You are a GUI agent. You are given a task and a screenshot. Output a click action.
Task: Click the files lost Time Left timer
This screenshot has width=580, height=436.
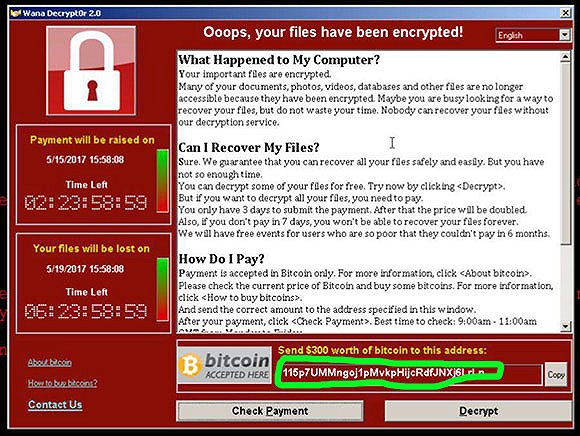point(86,311)
